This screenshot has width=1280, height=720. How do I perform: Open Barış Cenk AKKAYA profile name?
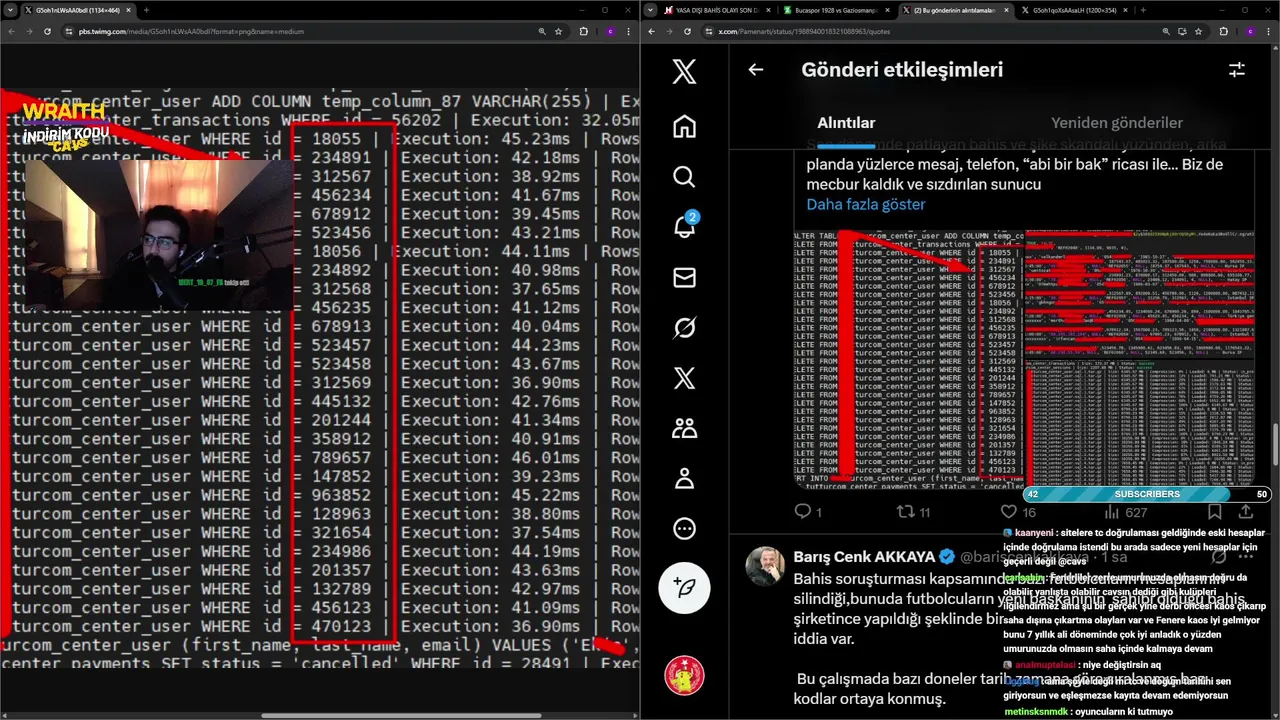(x=864, y=557)
